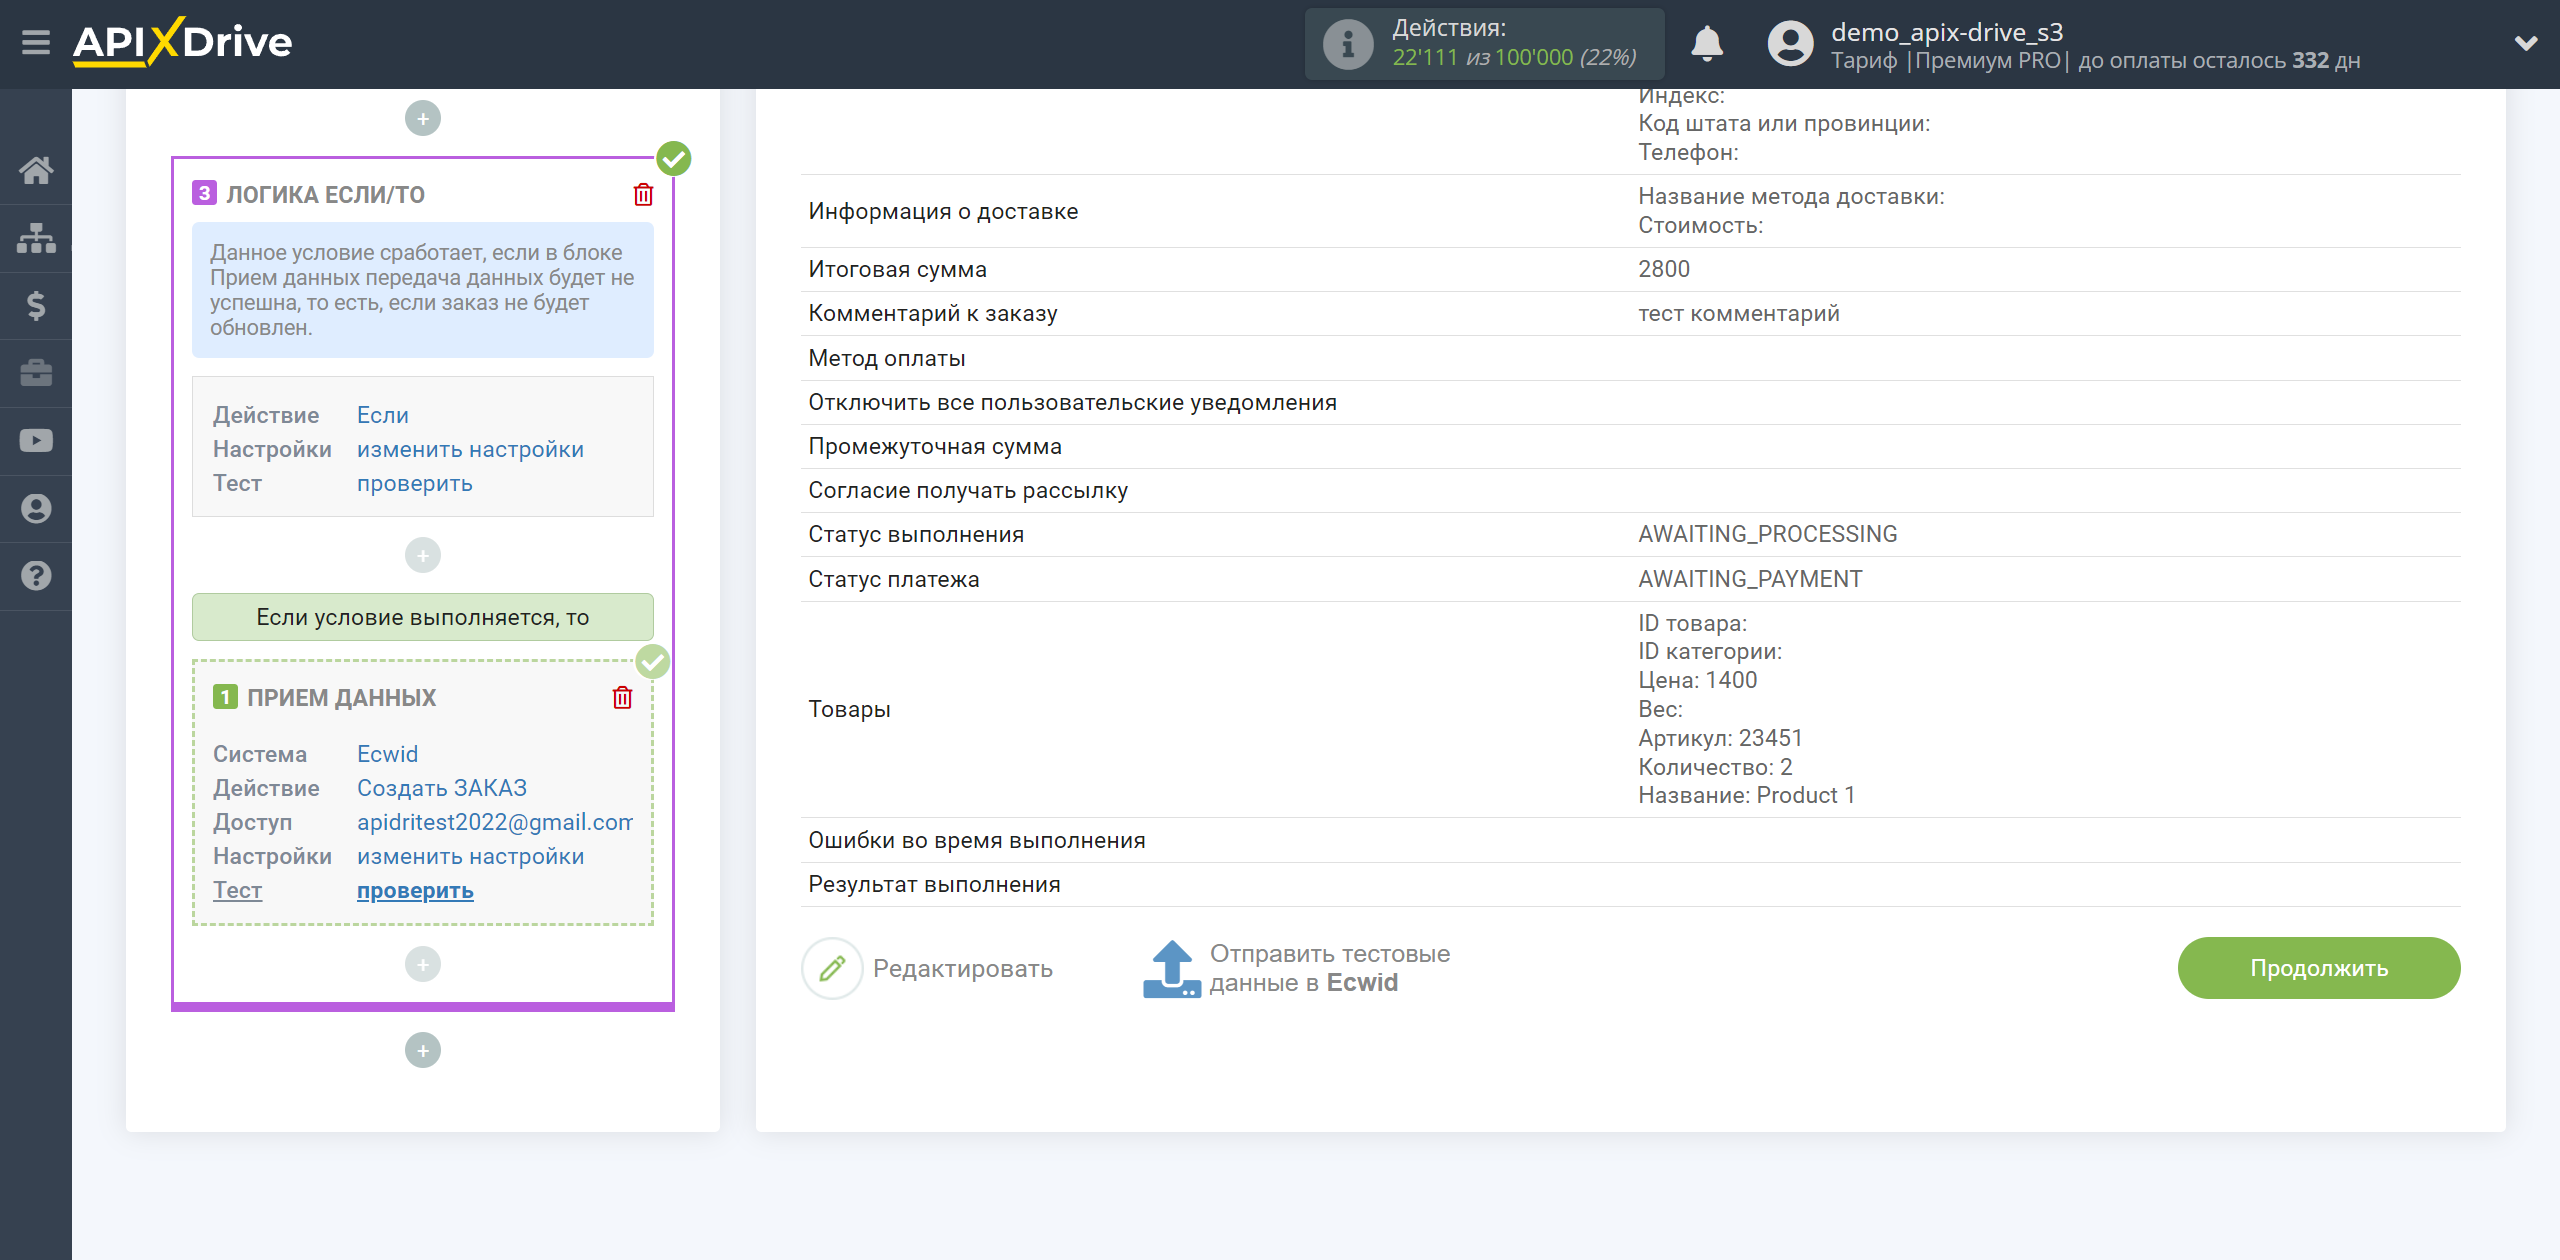The image size is (2560, 1260).
Task: Click the Прием данных green checkmark
Action: pyautogui.click(x=653, y=661)
